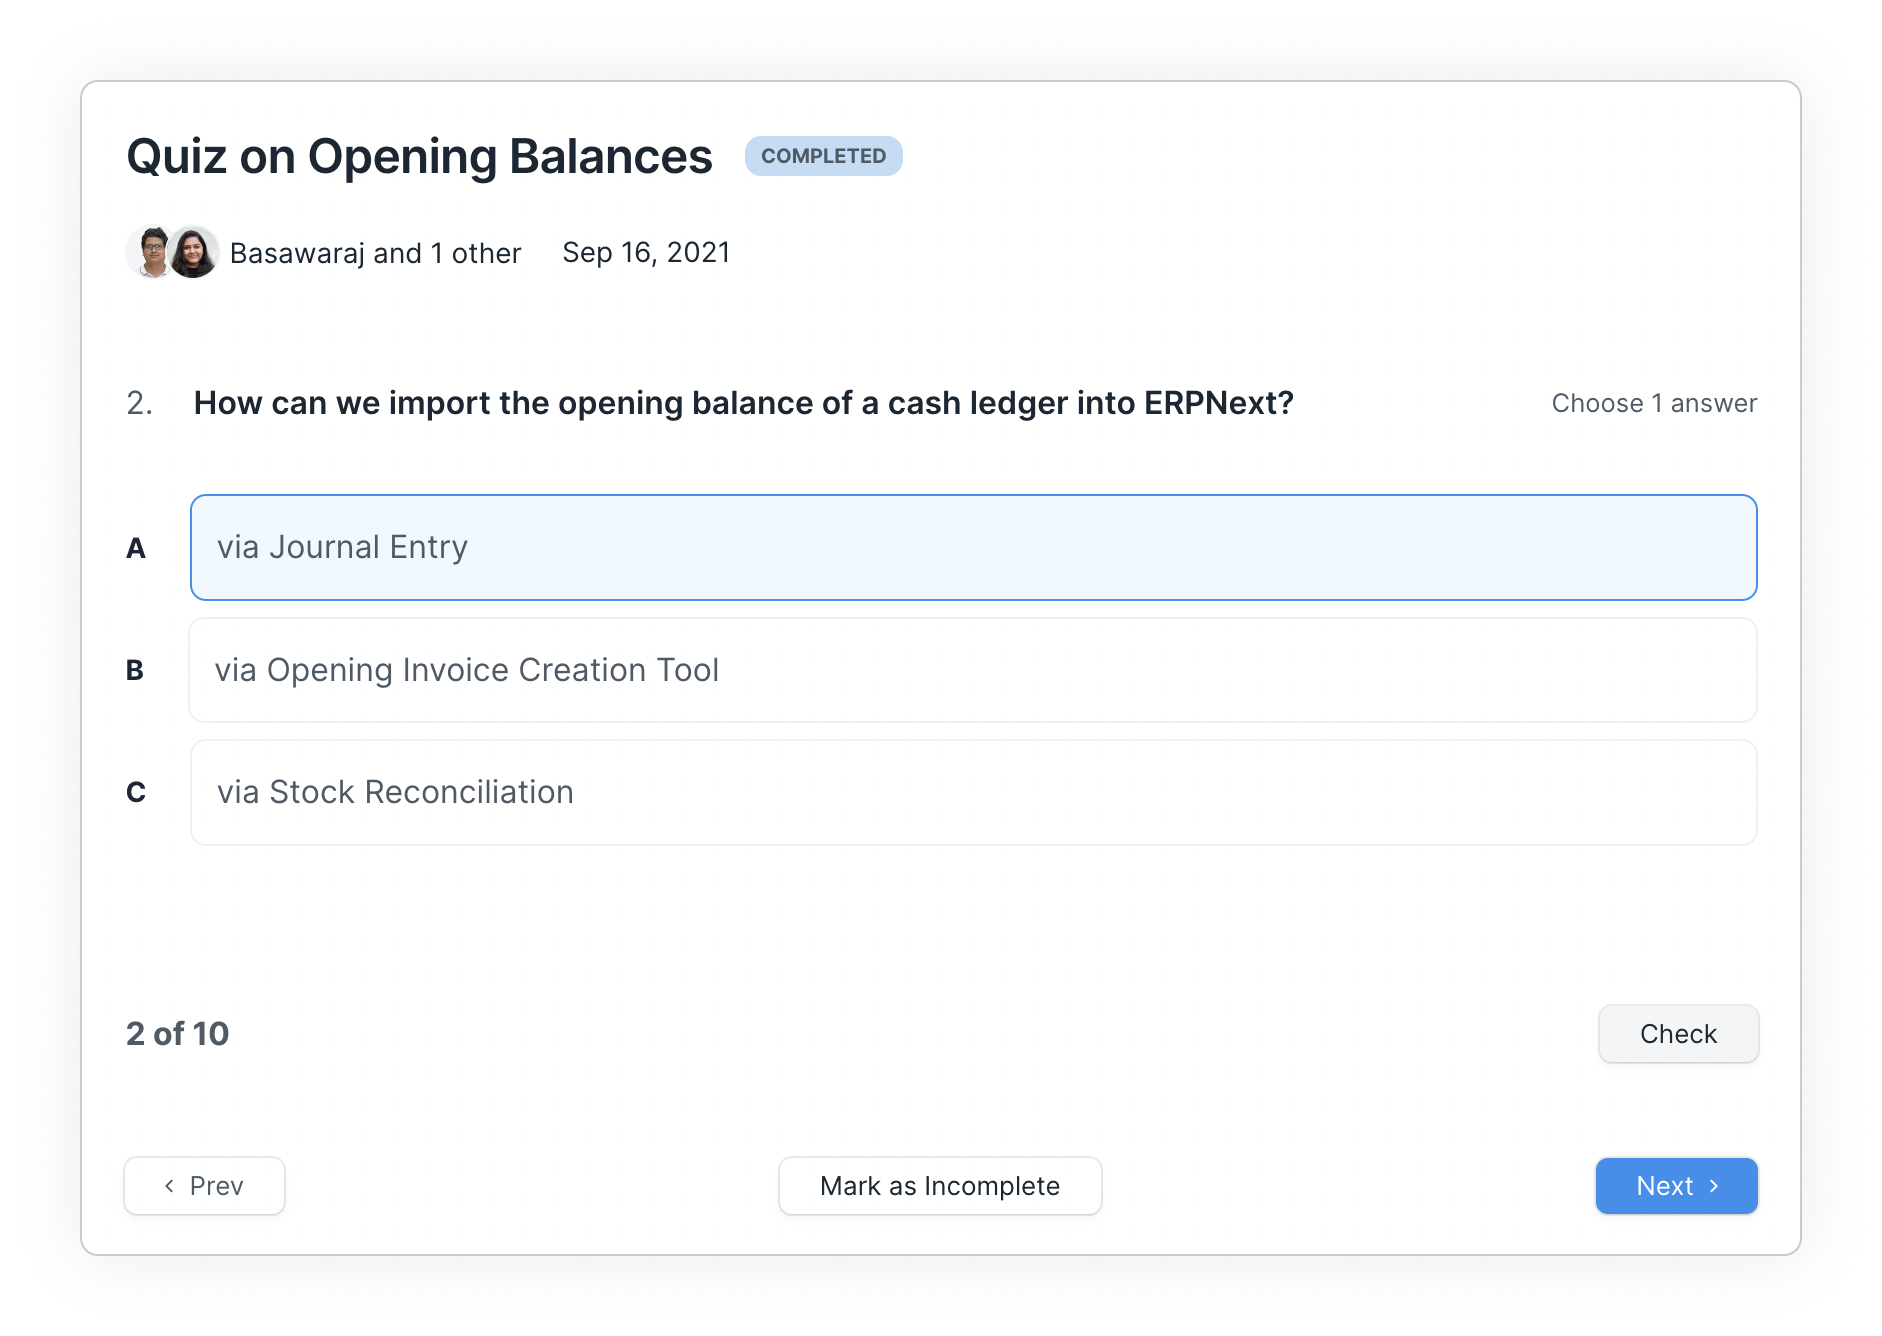Click the second author's avatar photo

[x=193, y=252]
